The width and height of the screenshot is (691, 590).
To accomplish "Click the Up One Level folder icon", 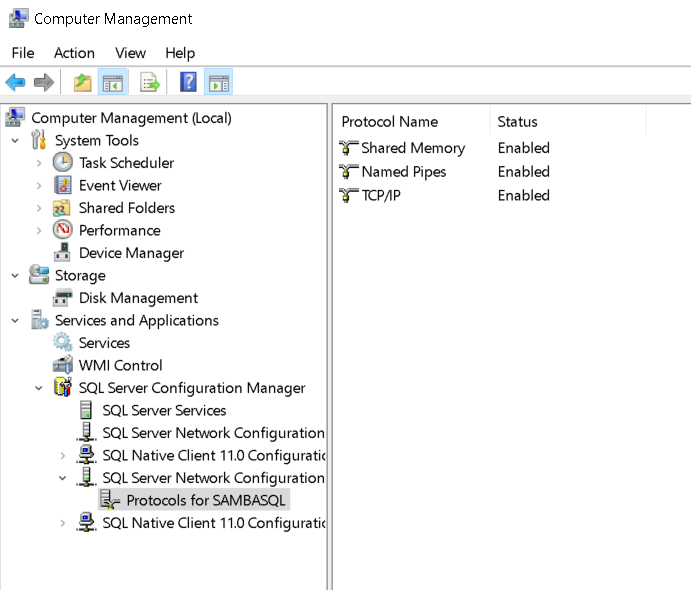I will (82, 82).
